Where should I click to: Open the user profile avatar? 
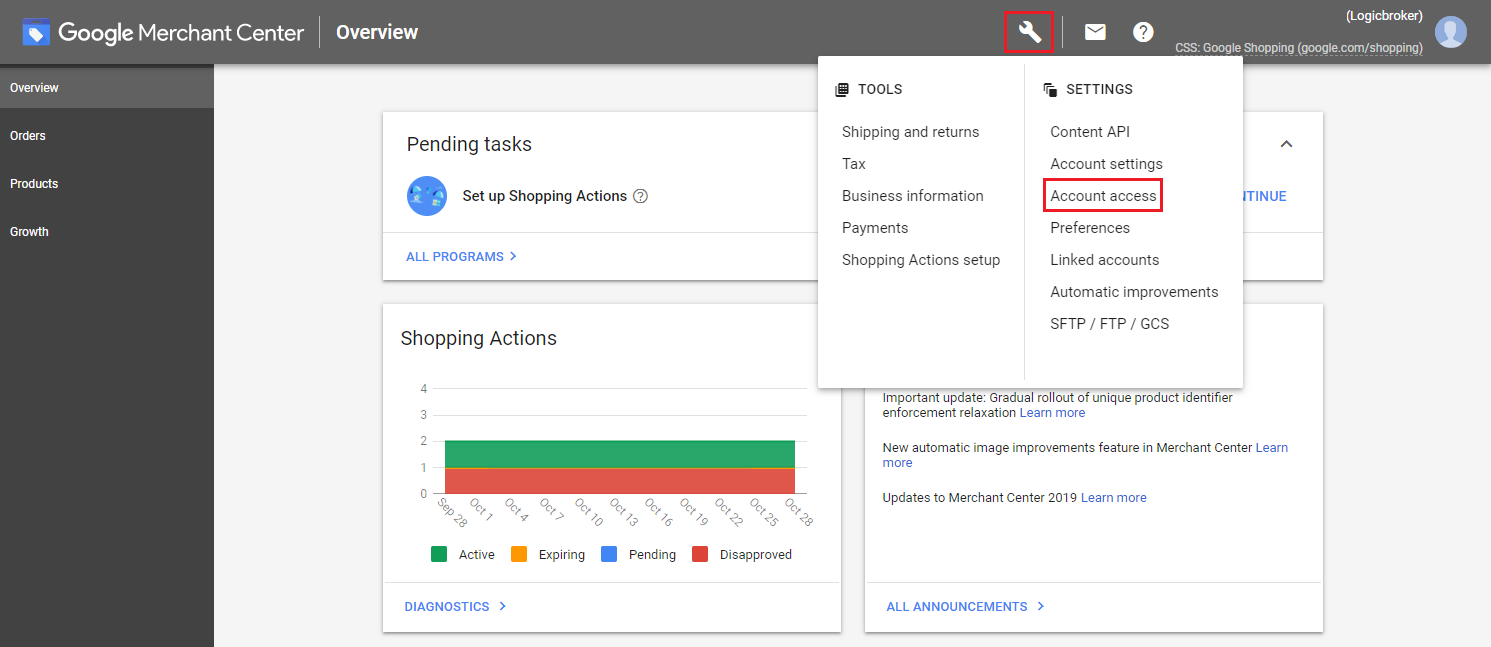tap(1450, 32)
